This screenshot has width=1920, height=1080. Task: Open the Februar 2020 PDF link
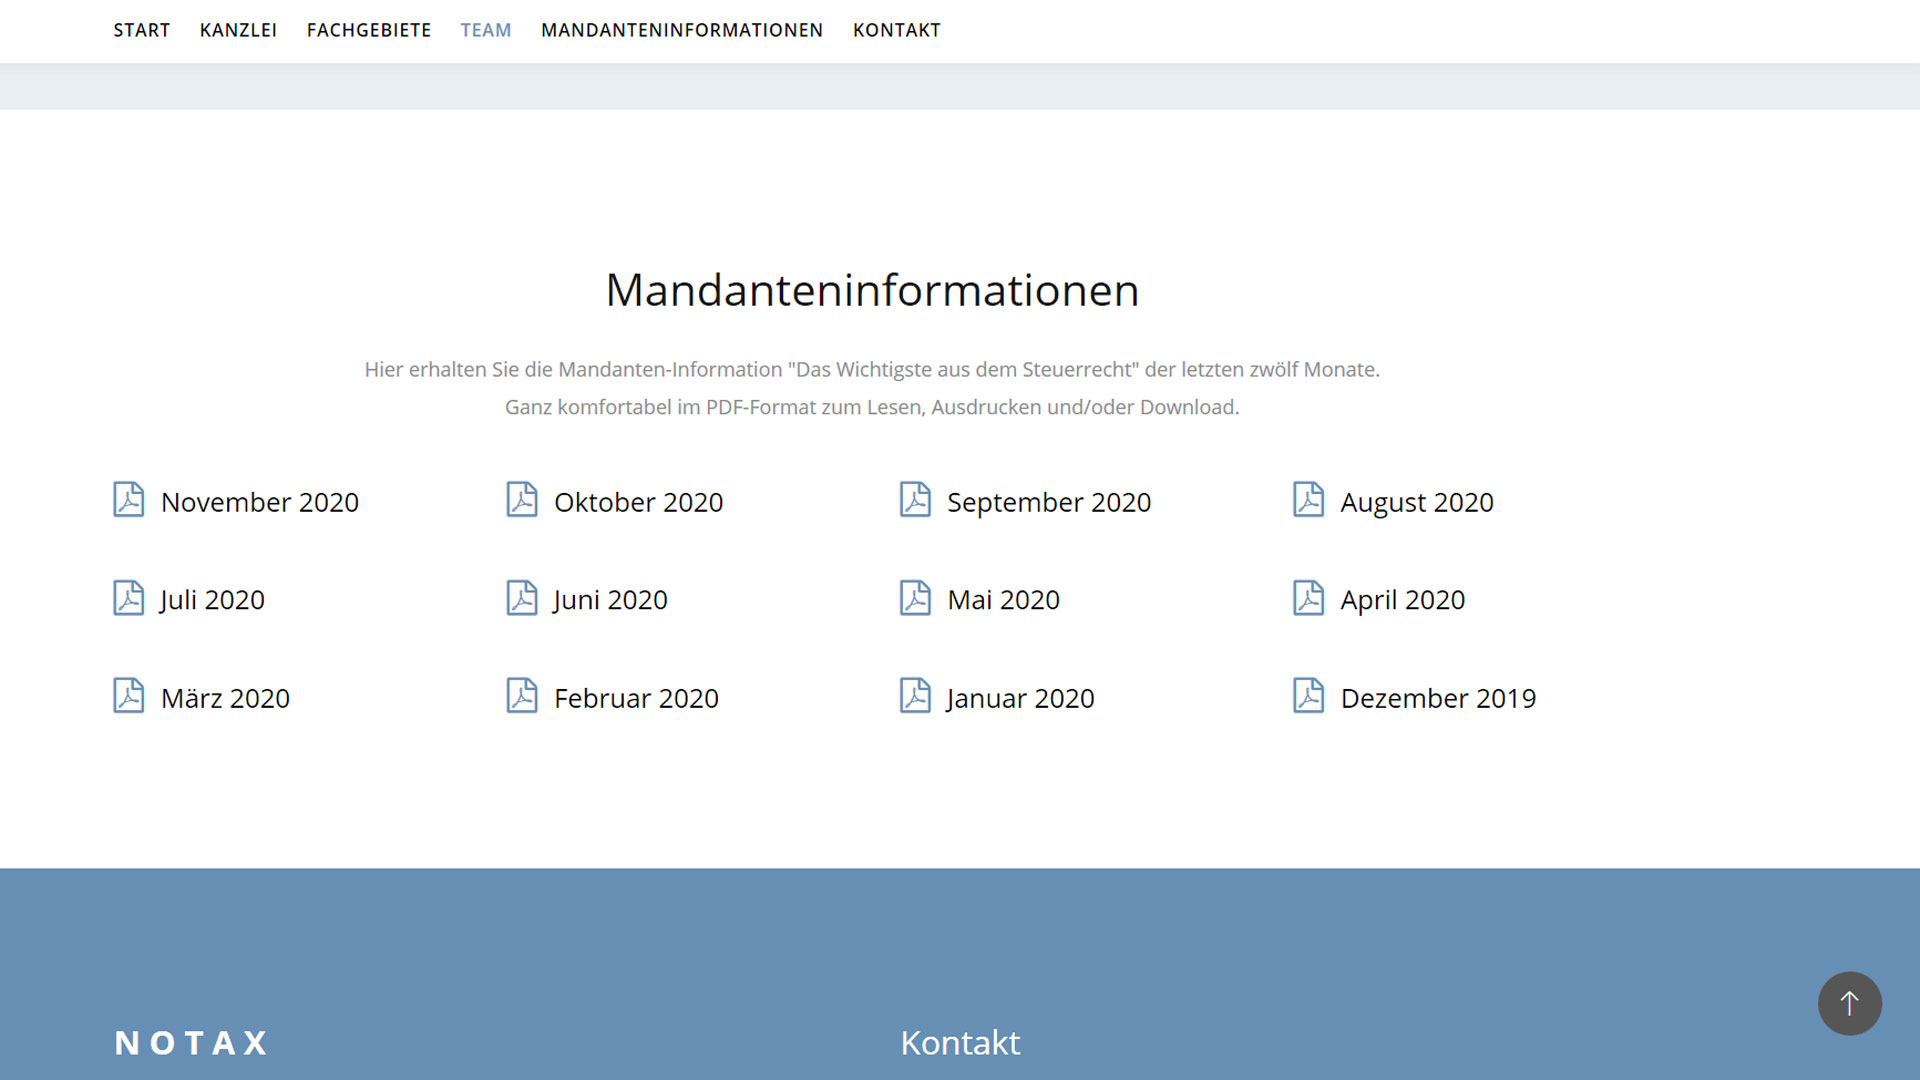point(636,698)
